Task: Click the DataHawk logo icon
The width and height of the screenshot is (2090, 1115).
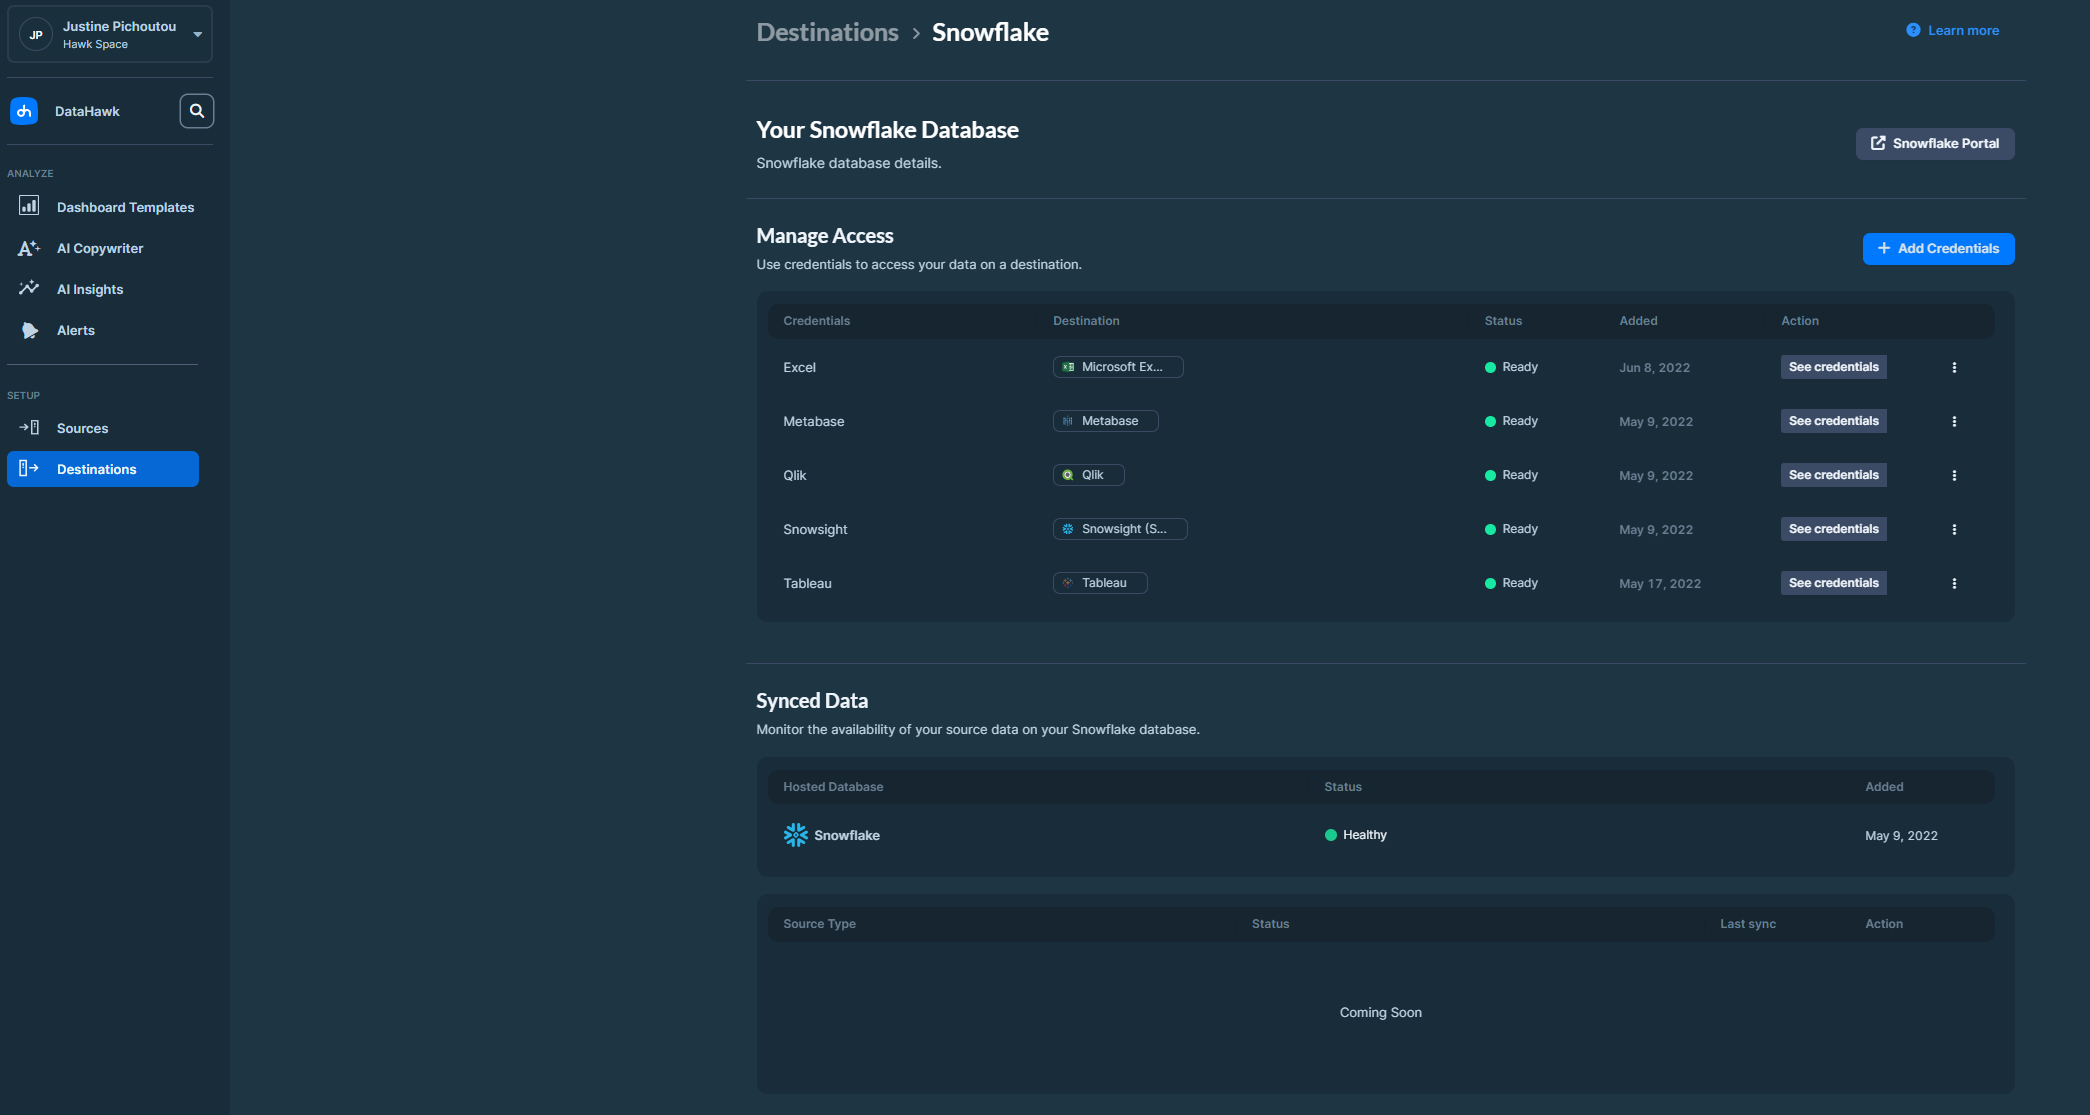Action: pos(24,111)
